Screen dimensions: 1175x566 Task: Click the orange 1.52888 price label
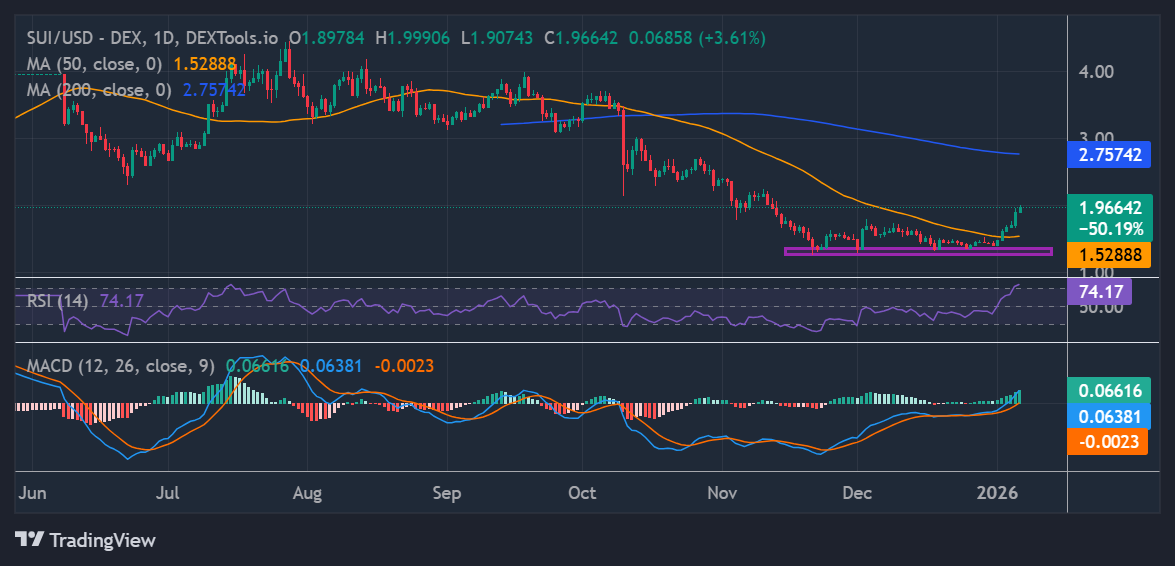pos(1109,255)
